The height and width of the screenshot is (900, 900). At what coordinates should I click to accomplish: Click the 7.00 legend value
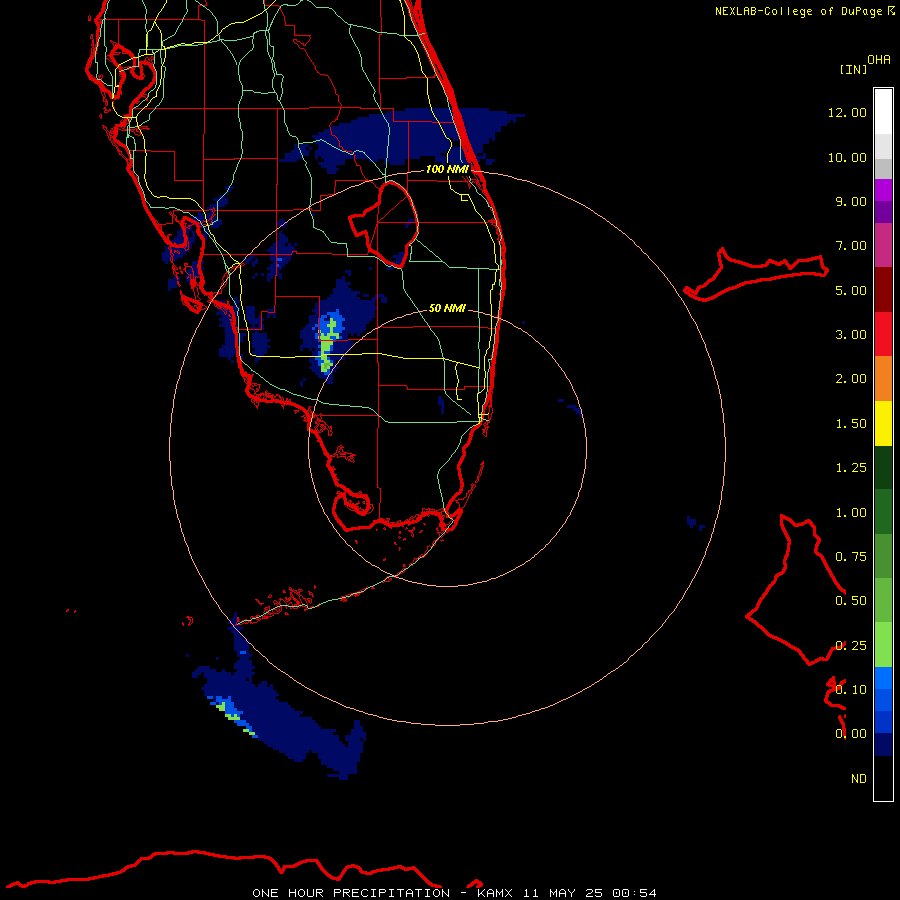[x=851, y=246]
